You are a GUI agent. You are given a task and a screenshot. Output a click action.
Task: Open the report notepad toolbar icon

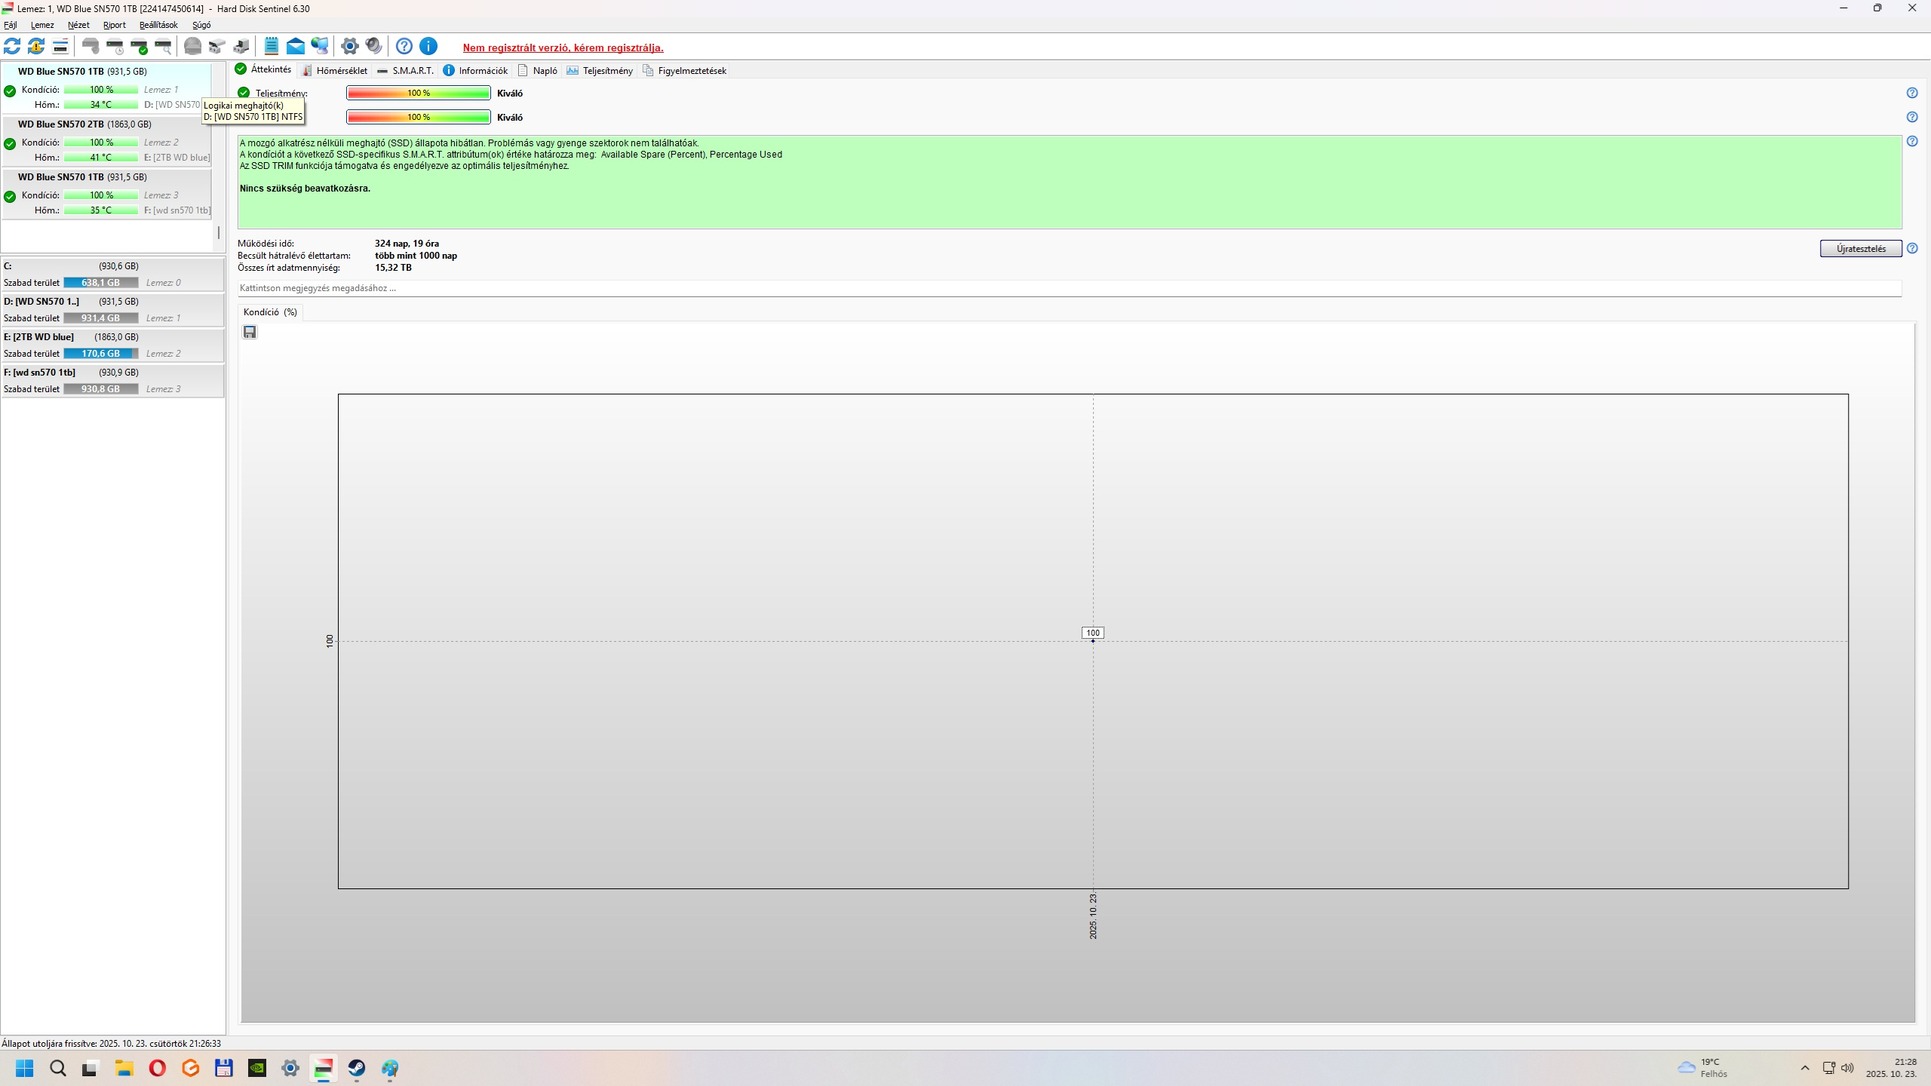(x=271, y=46)
